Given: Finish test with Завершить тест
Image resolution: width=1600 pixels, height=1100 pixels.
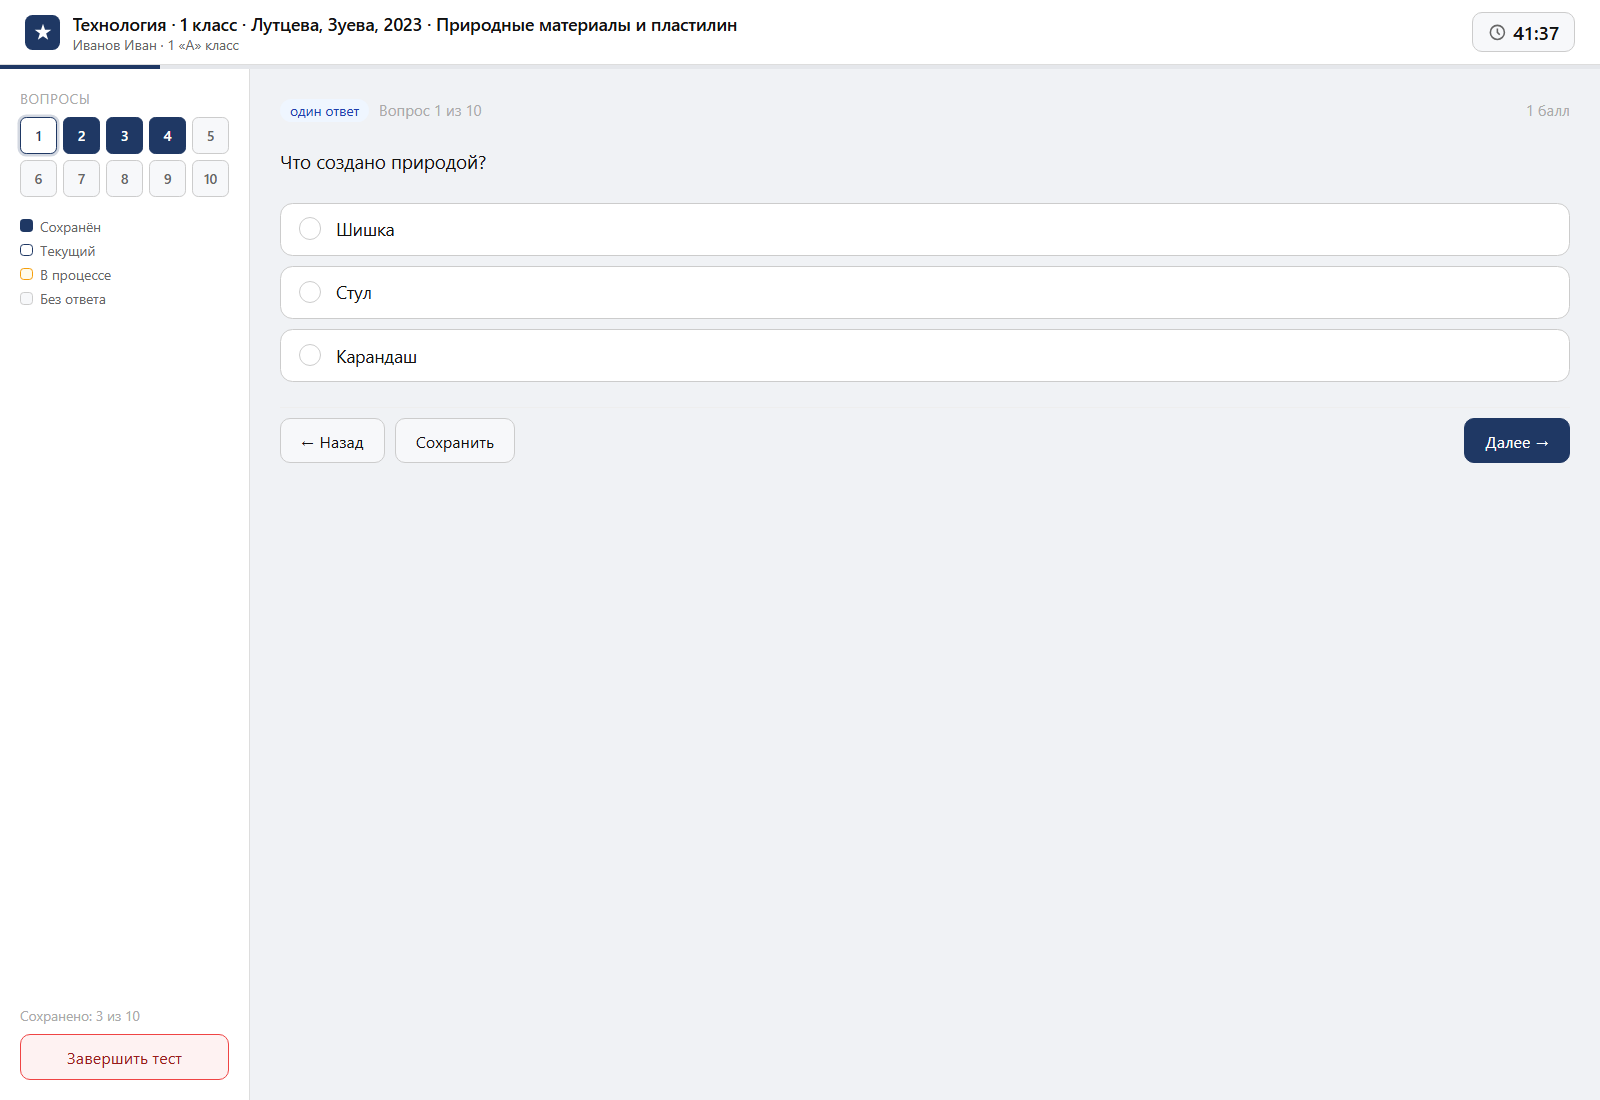Looking at the screenshot, I should click(124, 1057).
